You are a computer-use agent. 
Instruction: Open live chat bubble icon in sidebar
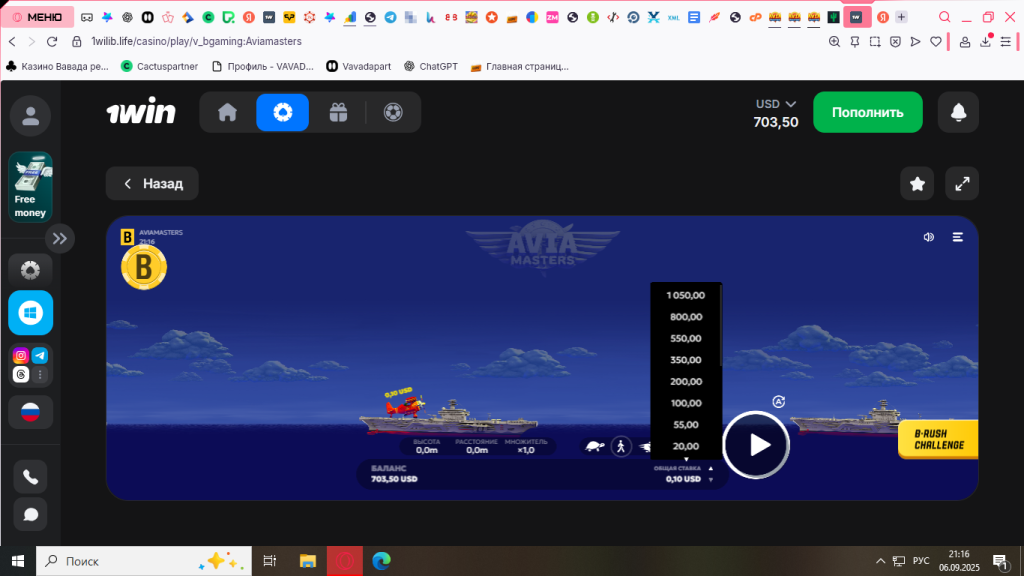(30, 515)
